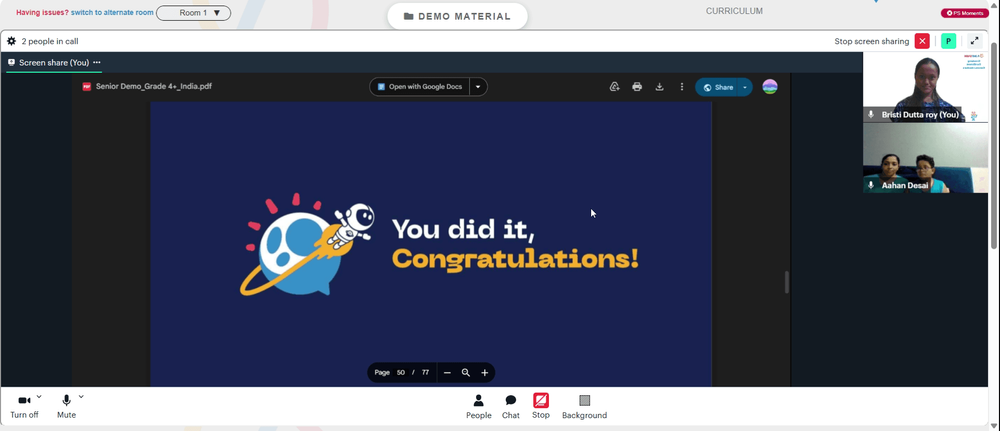The height and width of the screenshot is (431, 1000).
Task: Click the PDF file icon next to filename
Action: point(87,87)
